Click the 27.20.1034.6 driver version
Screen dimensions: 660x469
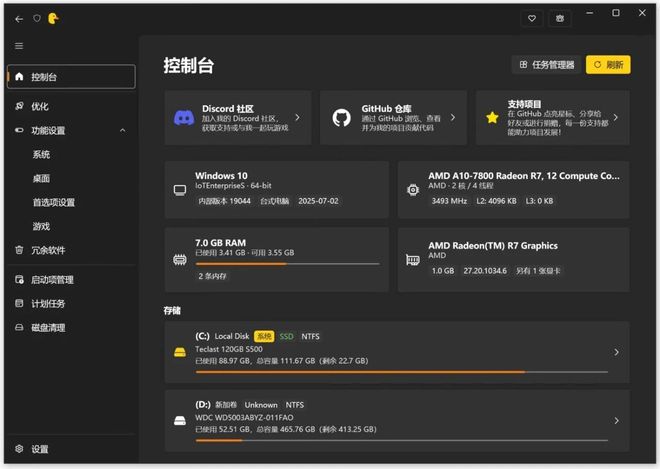[x=485, y=271]
